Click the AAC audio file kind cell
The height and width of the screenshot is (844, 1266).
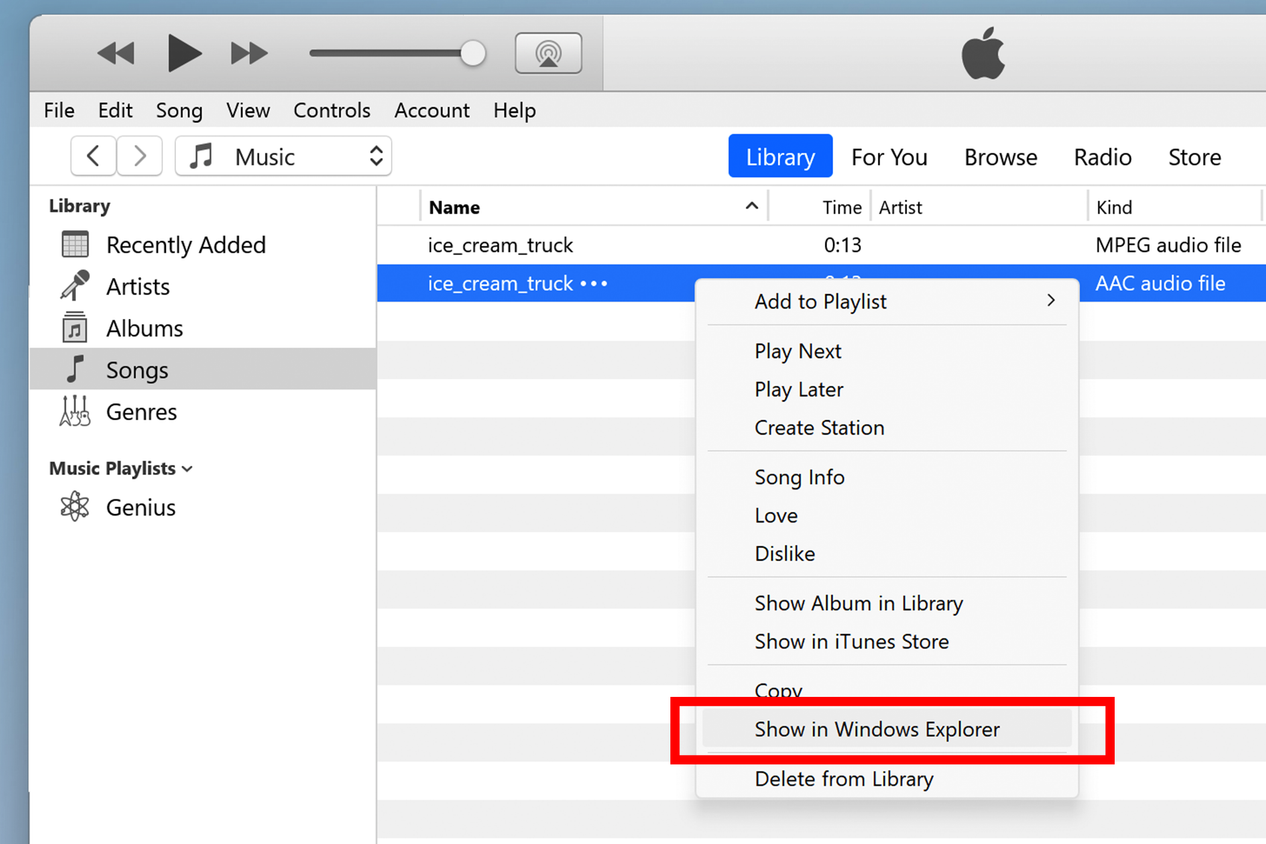coord(1160,283)
